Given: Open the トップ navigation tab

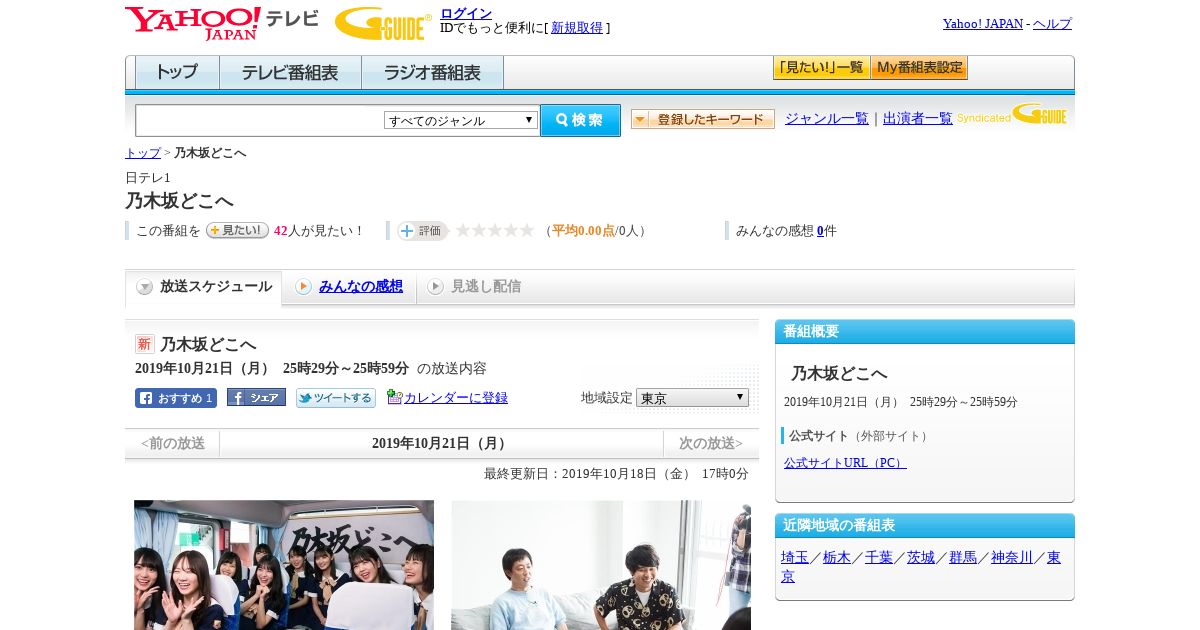Looking at the screenshot, I should [177, 73].
